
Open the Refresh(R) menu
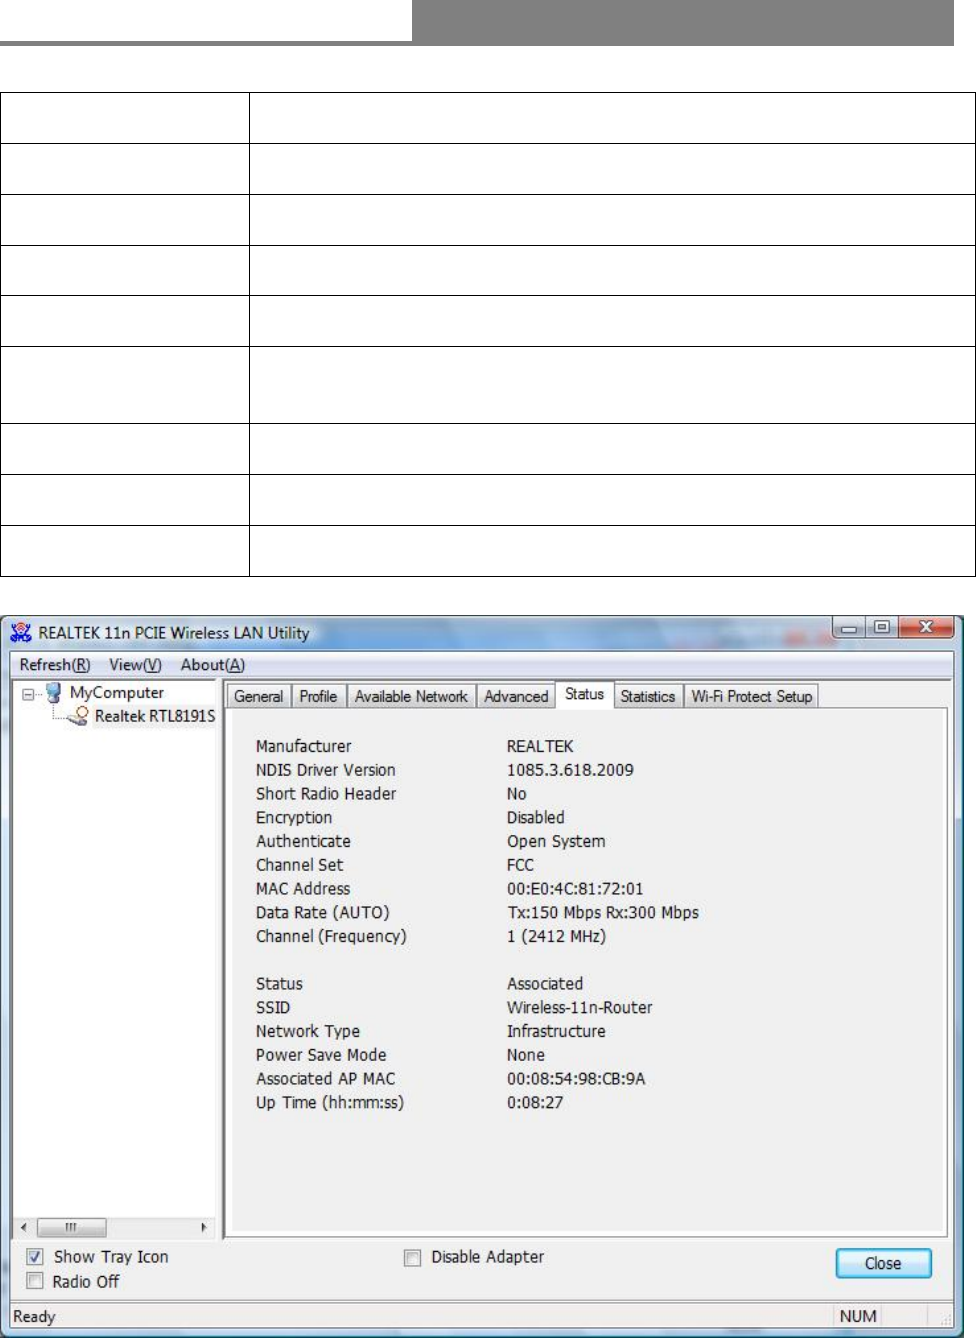55,665
